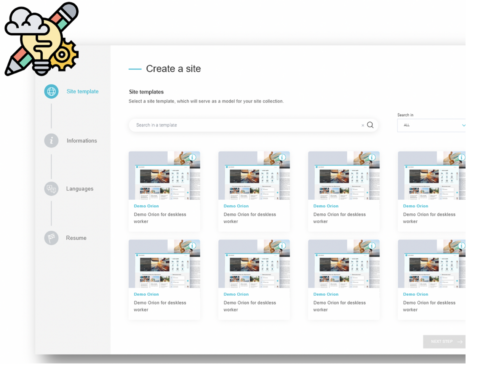The image size is (480, 365).
Task: Open the Search in dropdown
Action: click(x=431, y=125)
